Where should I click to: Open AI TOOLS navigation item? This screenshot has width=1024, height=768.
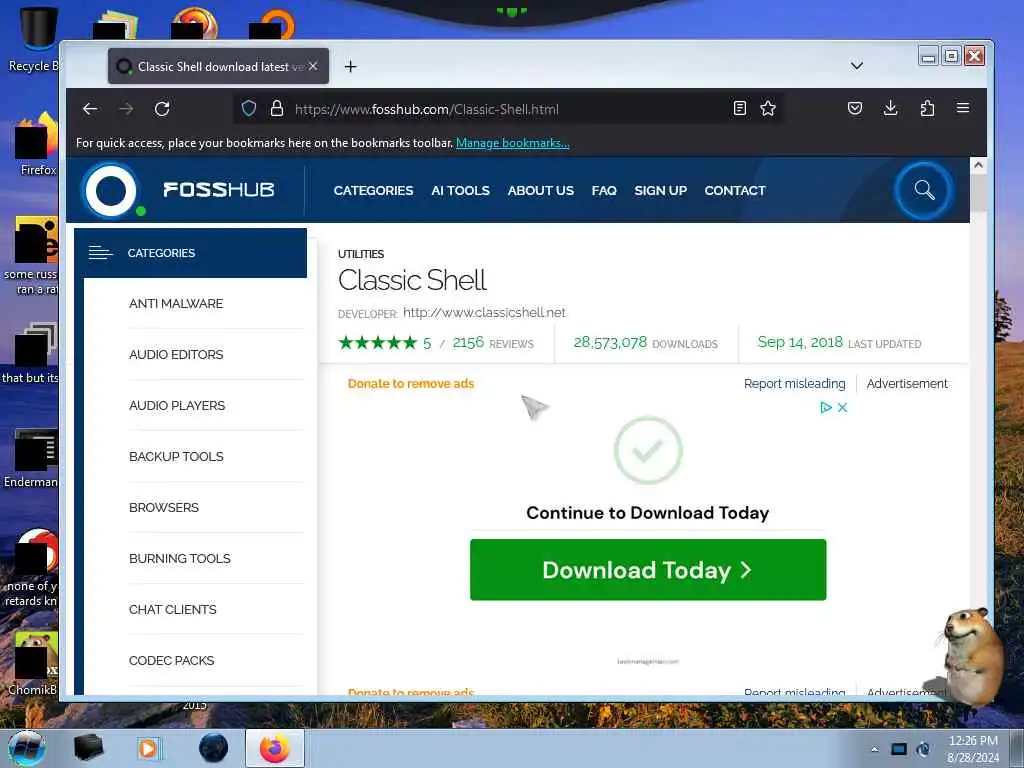460,191
